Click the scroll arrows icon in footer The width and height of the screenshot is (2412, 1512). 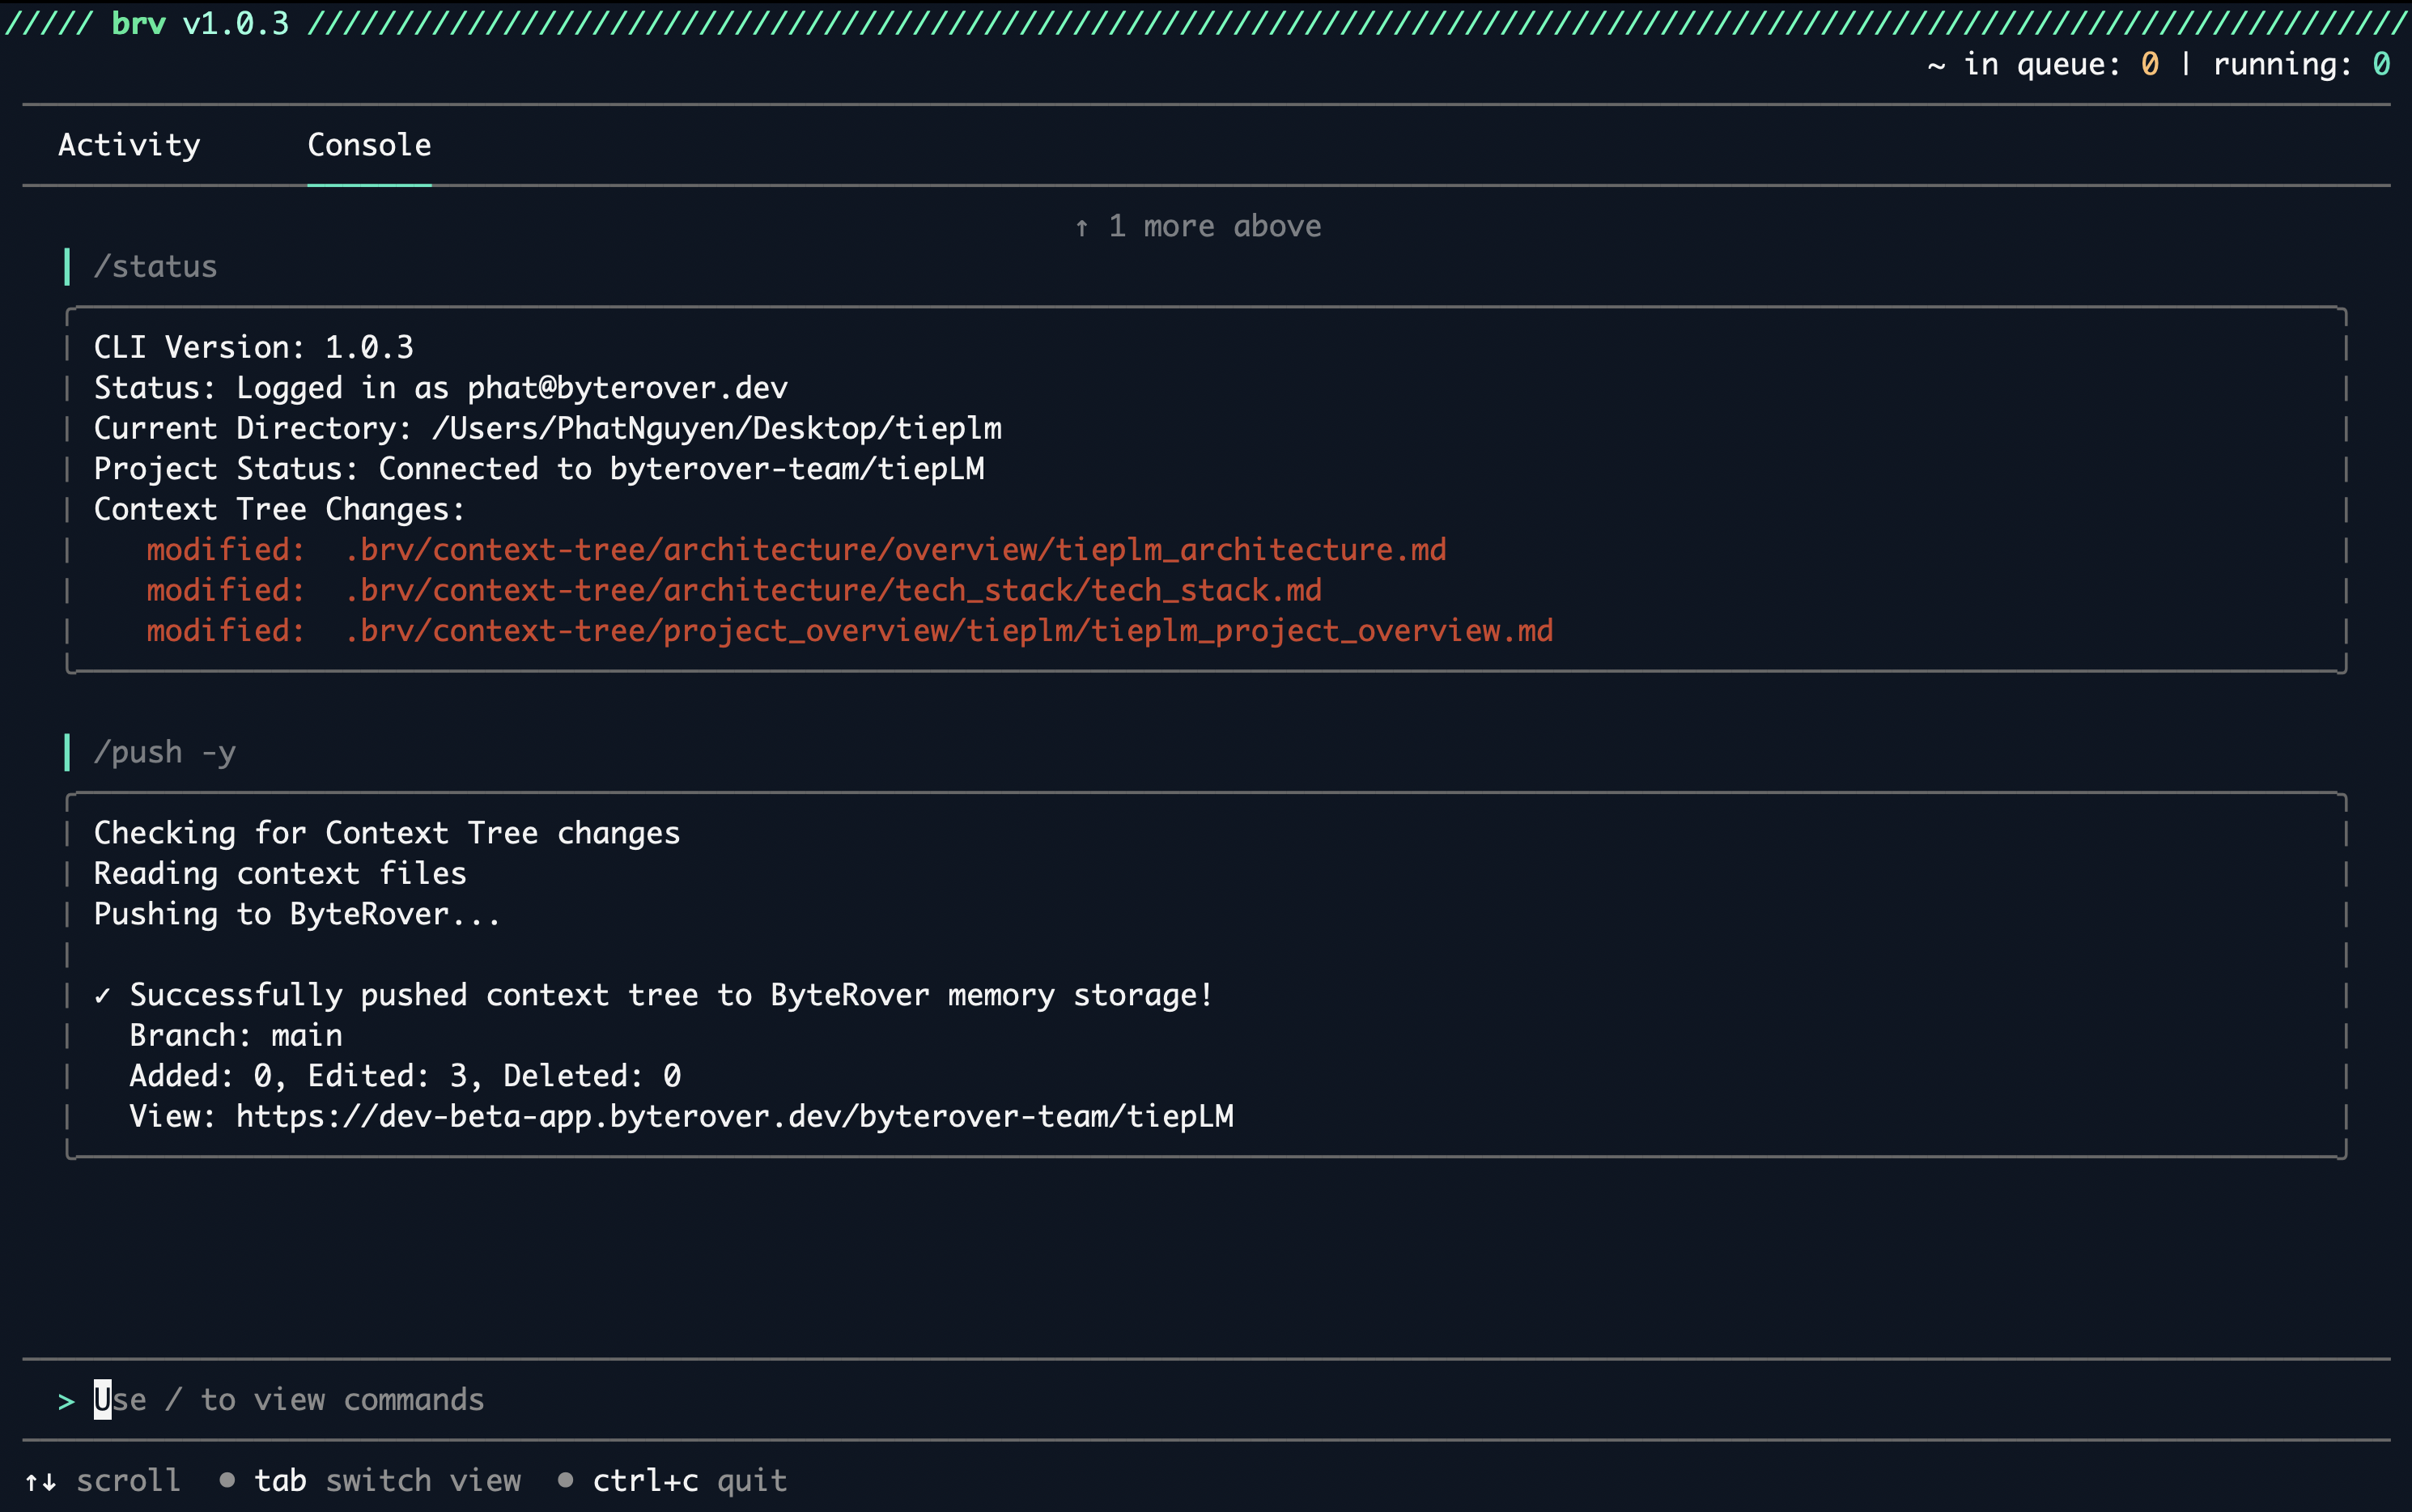pyautogui.click(x=40, y=1481)
